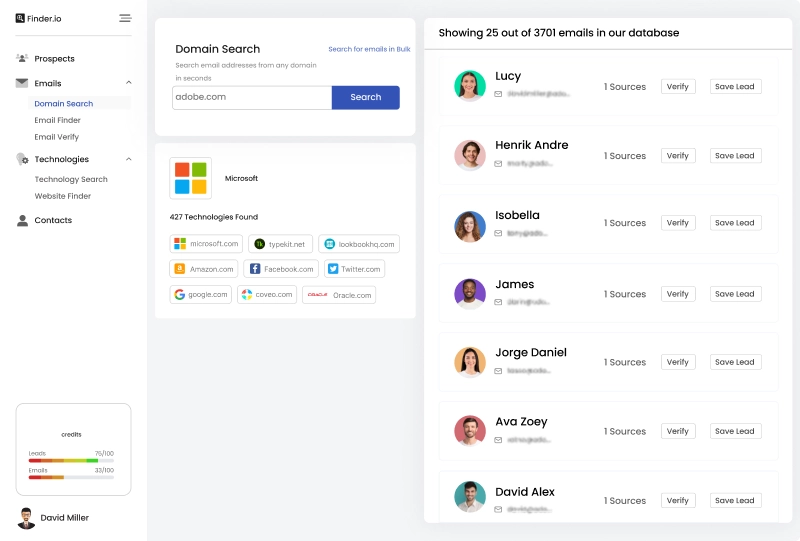Open Email Verify menu item
The width and height of the screenshot is (800, 541).
(x=57, y=137)
